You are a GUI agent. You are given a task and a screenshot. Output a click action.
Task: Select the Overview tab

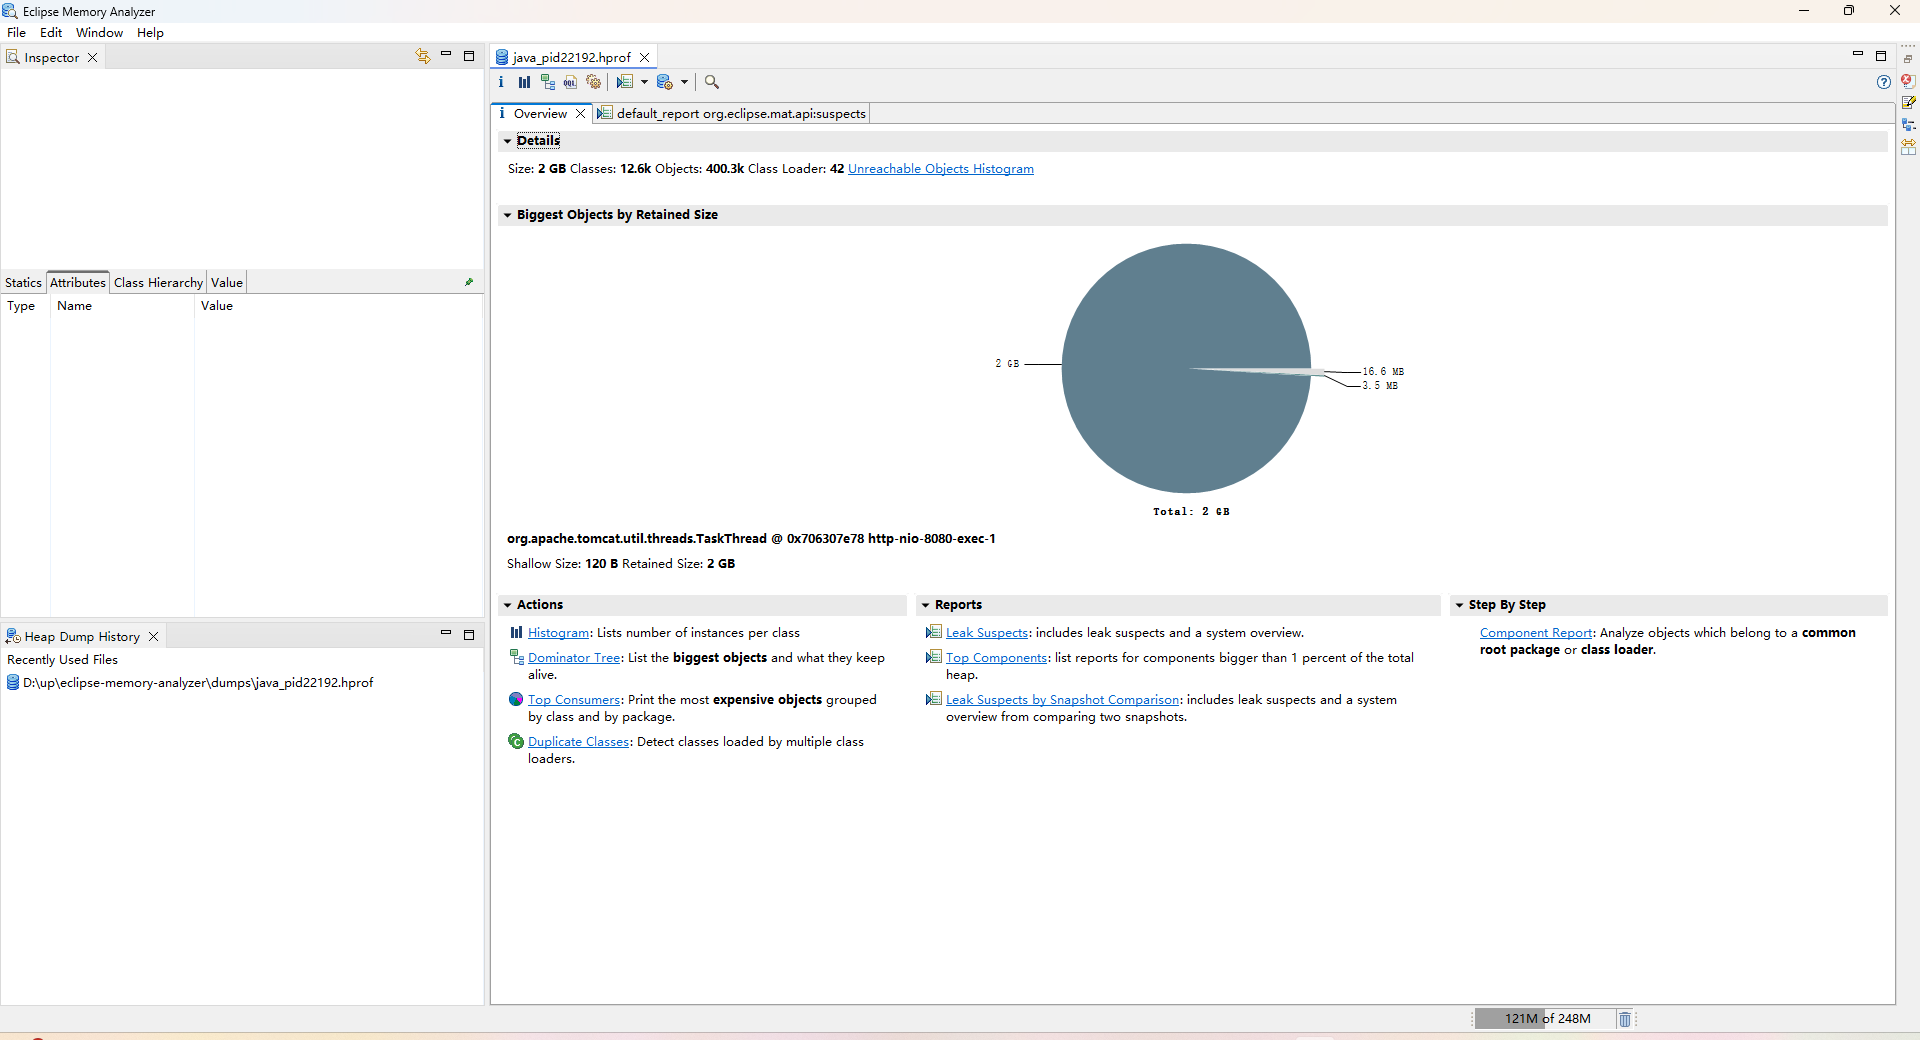(x=540, y=114)
